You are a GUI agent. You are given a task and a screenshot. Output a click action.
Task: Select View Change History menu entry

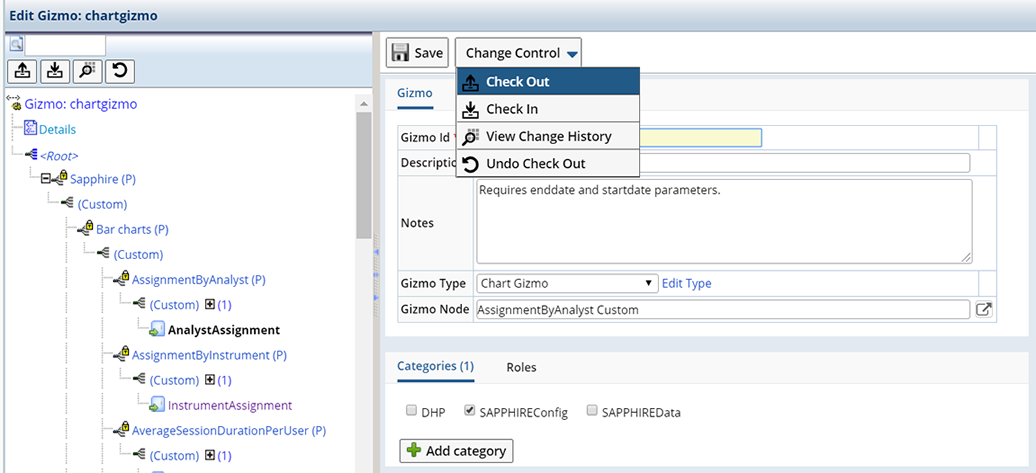(548, 136)
